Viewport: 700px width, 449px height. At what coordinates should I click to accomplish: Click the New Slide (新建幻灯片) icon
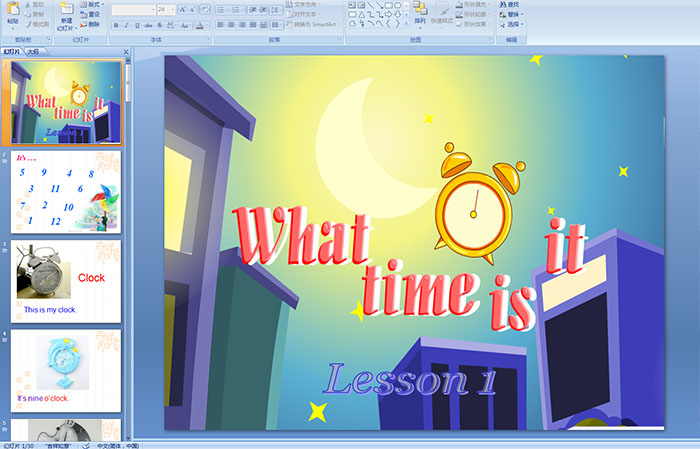(x=67, y=8)
